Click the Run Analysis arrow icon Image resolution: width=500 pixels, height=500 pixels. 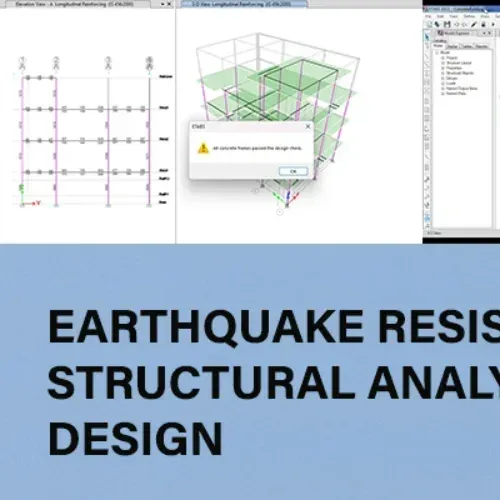[493, 24]
